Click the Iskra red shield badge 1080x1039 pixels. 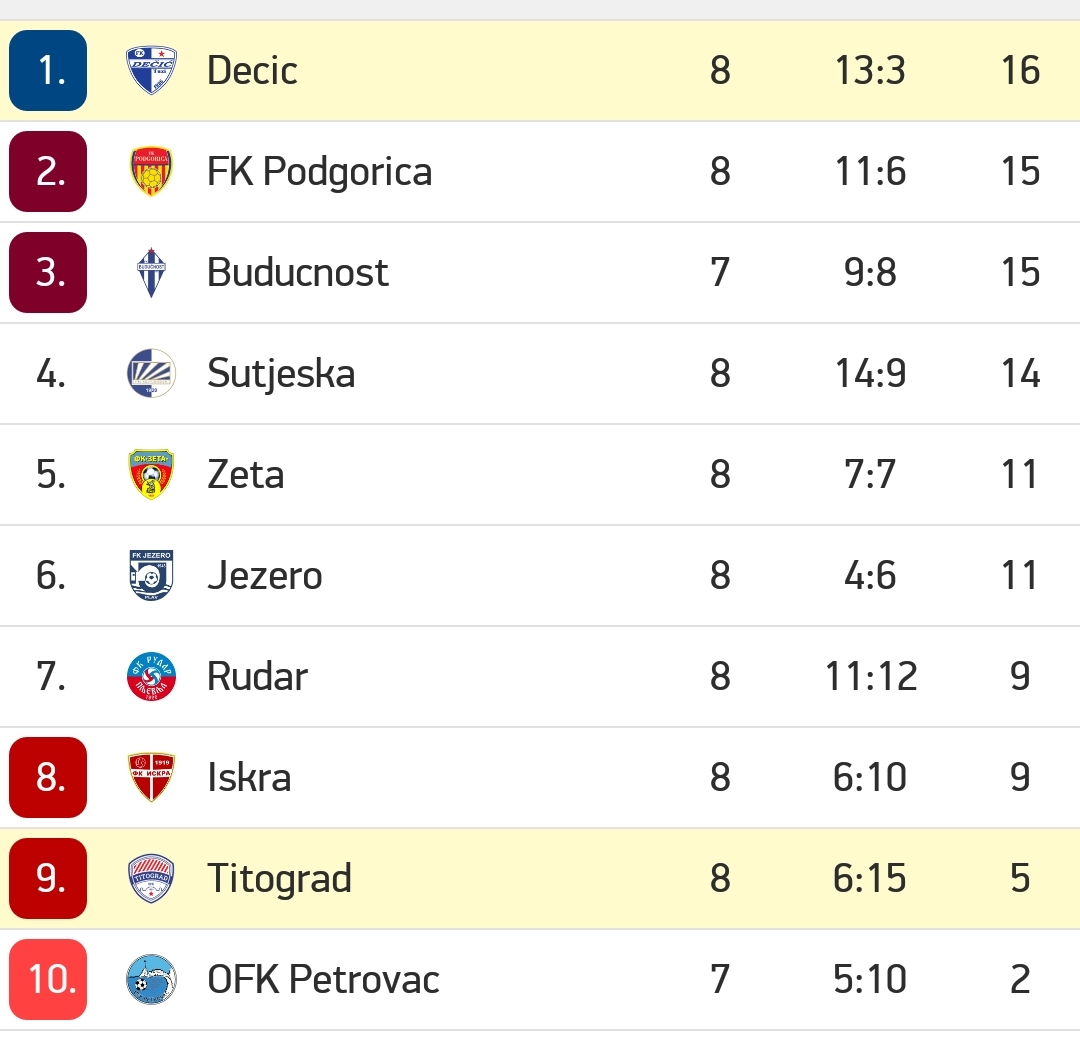point(152,777)
